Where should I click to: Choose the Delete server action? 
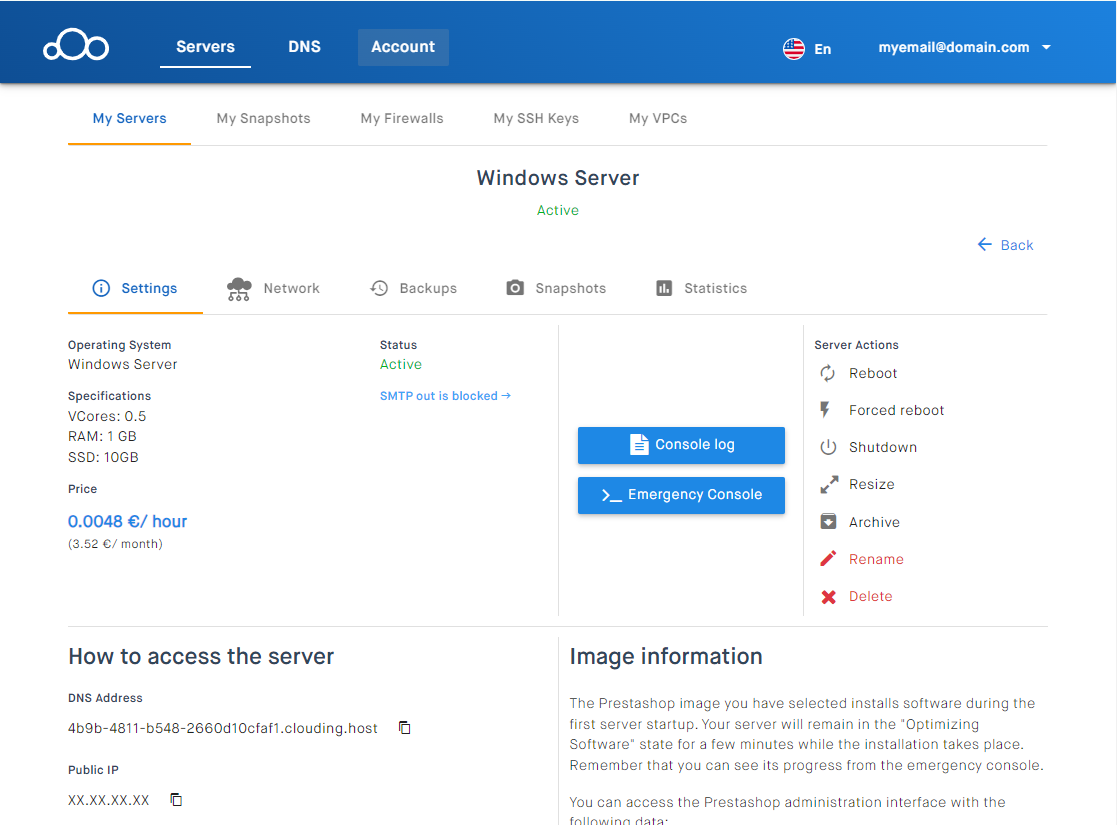pos(856,596)
